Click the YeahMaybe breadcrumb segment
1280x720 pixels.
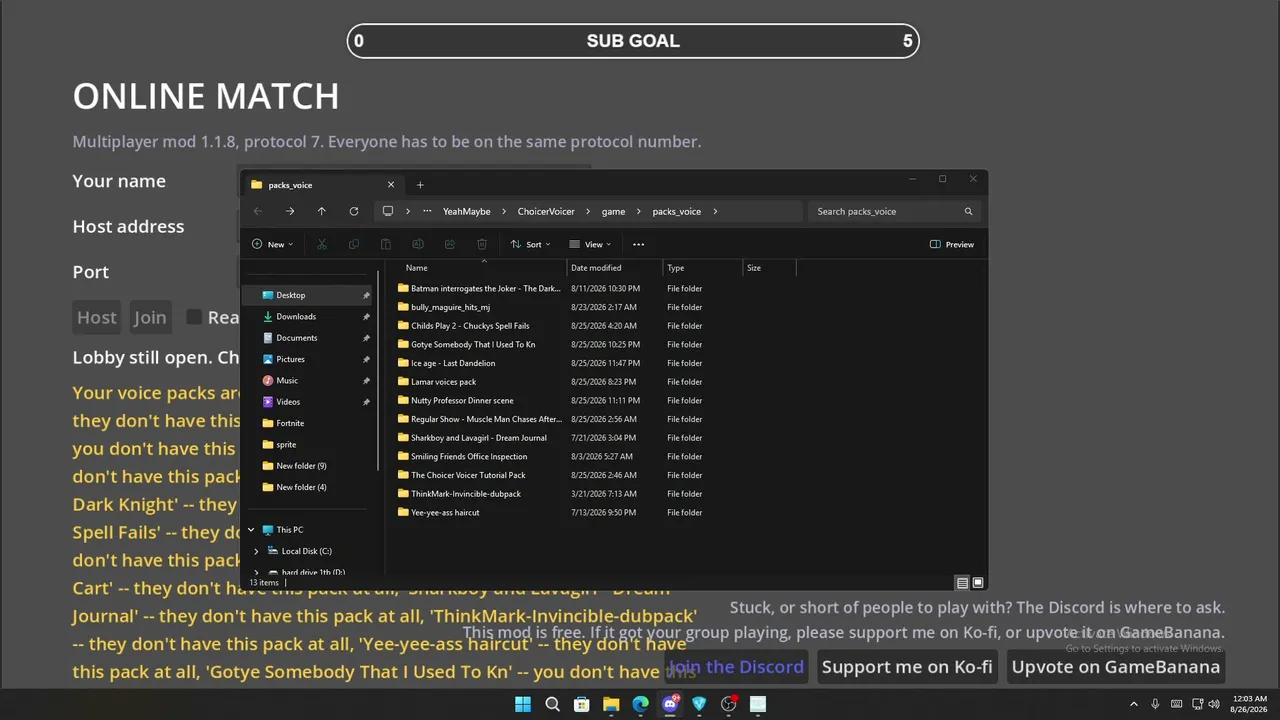(x=467, y=211)
